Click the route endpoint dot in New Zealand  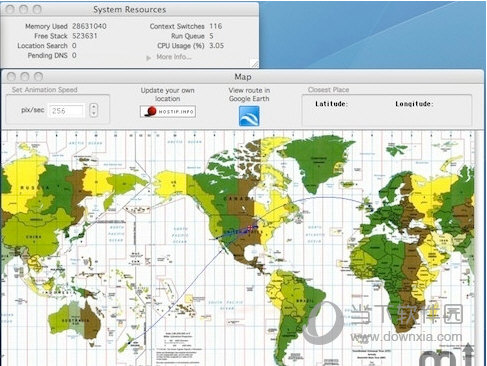[x=129, y=343]
